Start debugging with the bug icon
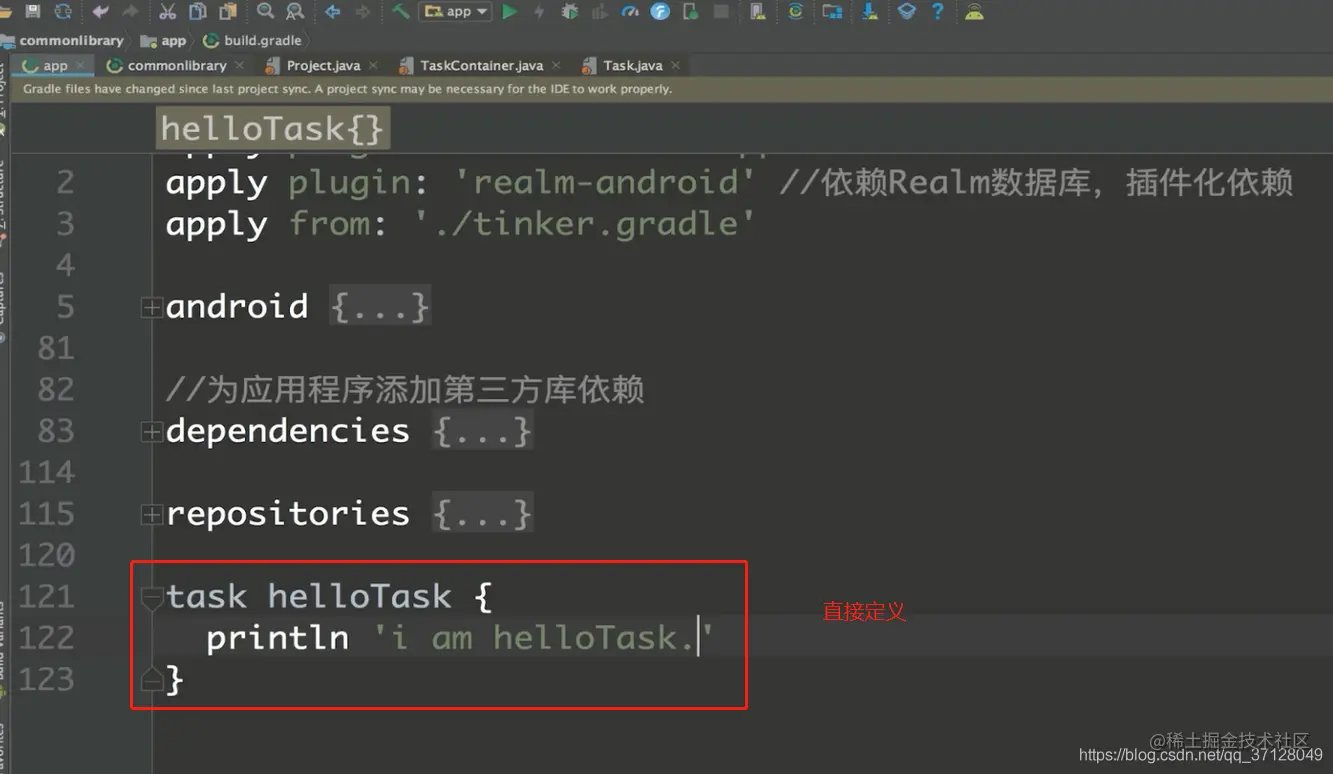Image resolution: width=1333 pixels, height=774 pixels. pos(569,12)
